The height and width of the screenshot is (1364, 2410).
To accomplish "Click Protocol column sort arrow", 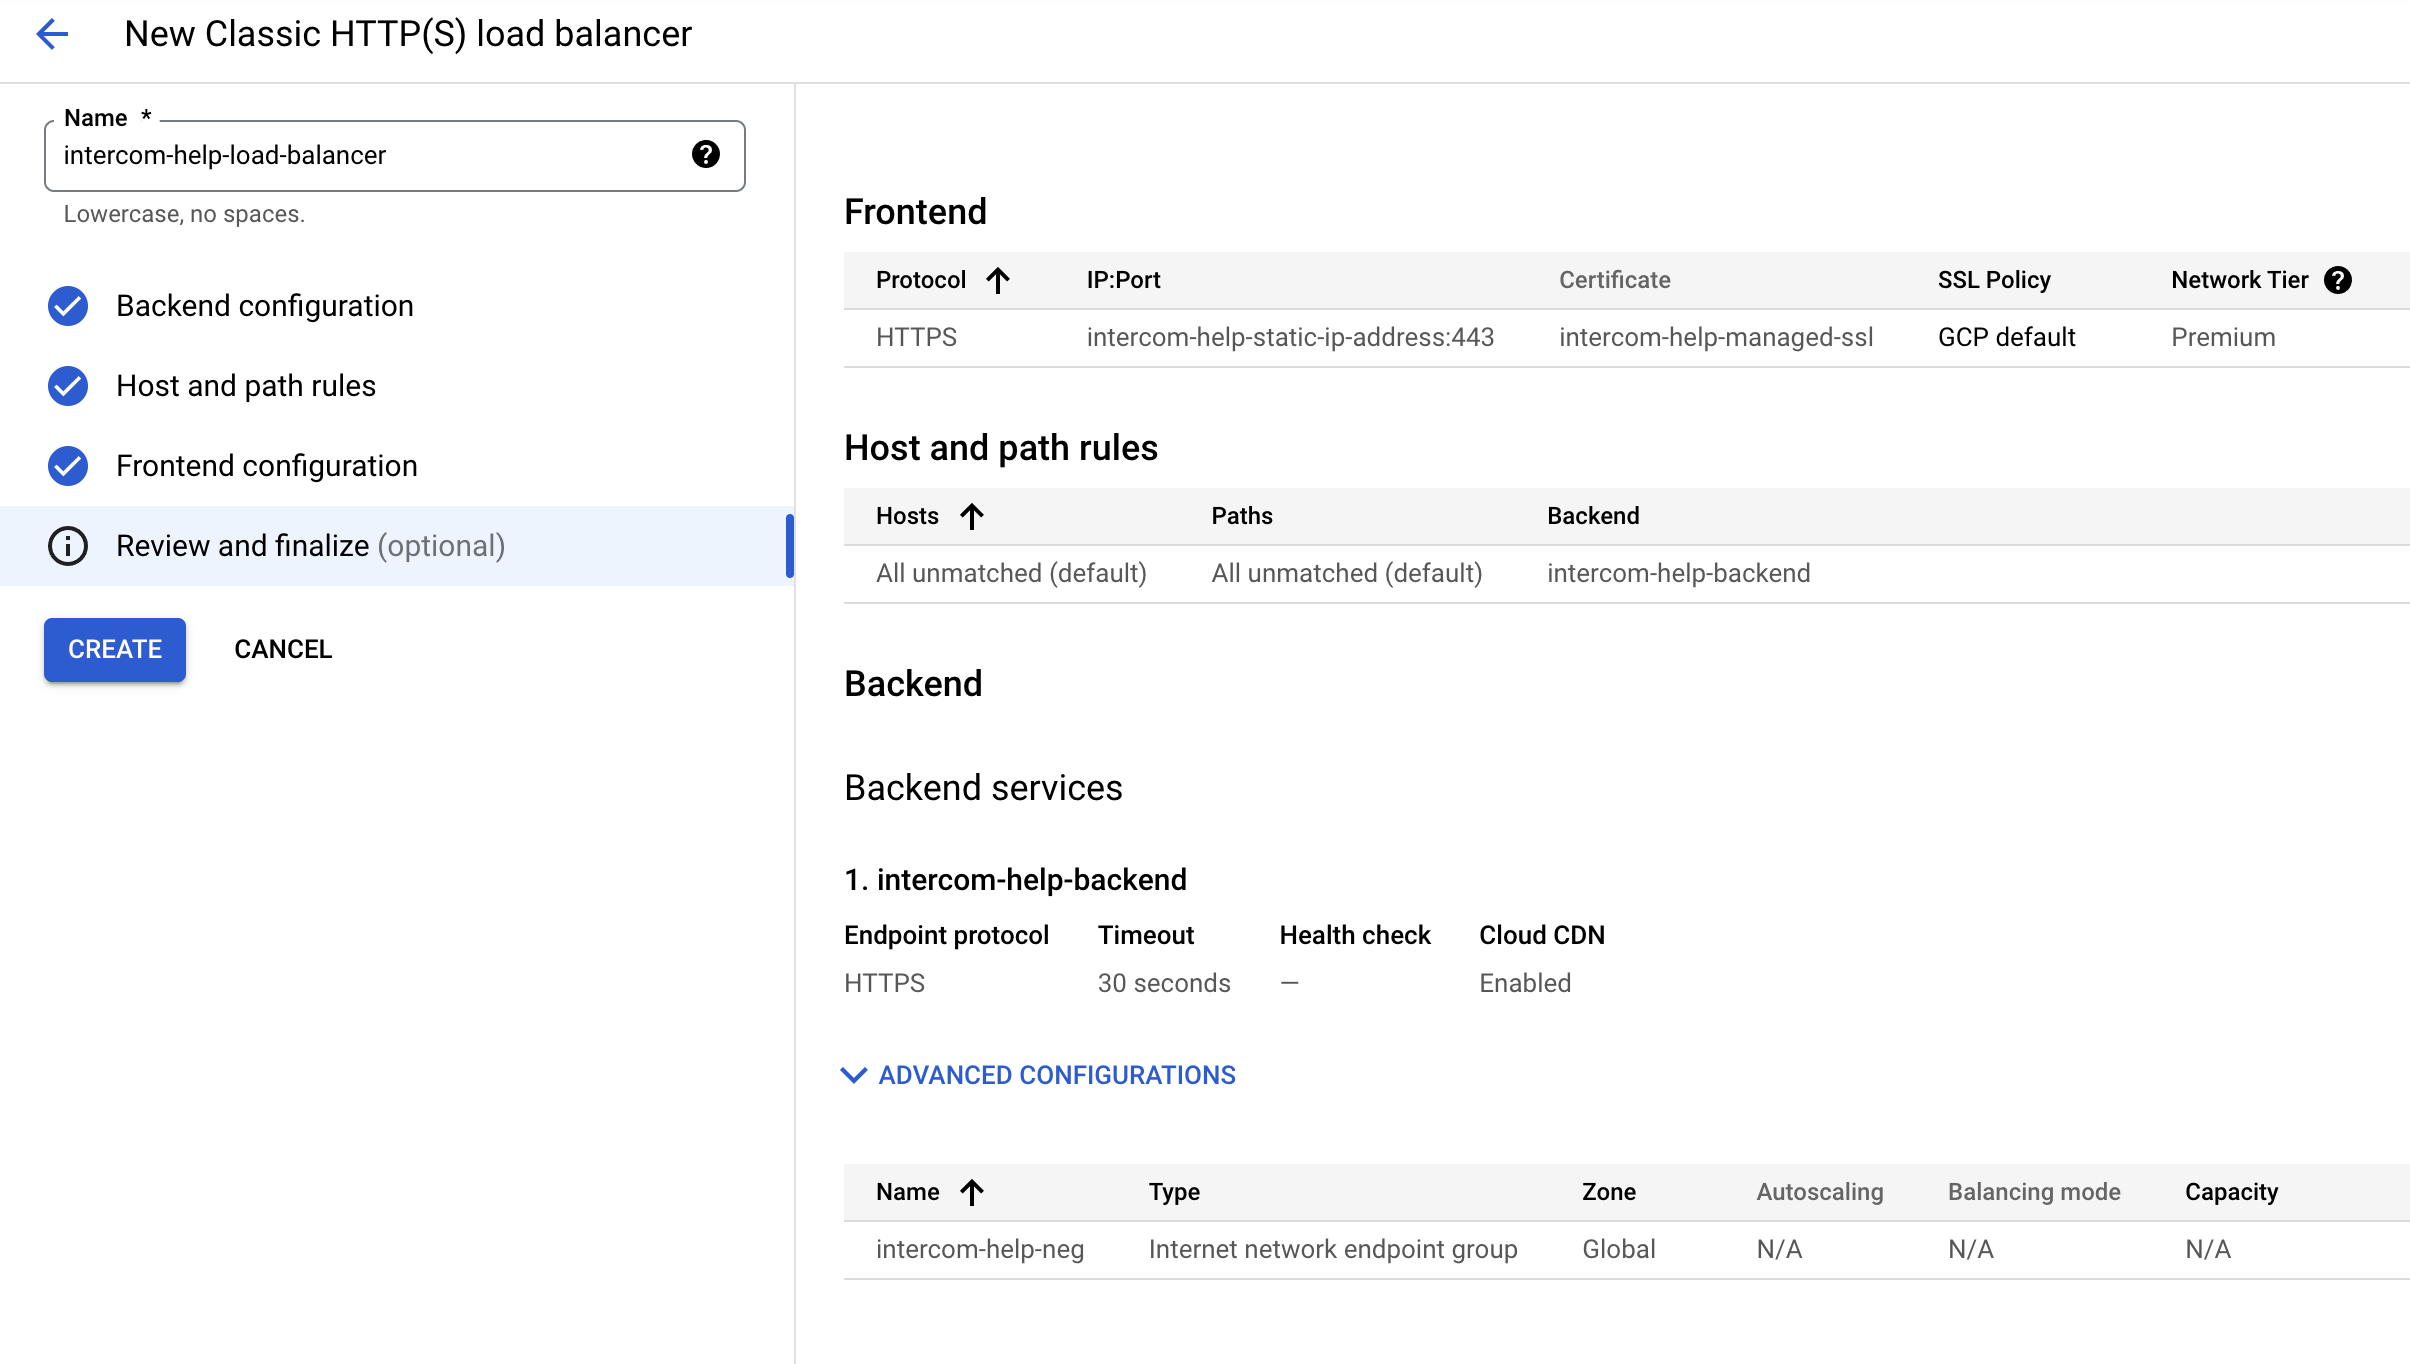I will click(998, 280).
